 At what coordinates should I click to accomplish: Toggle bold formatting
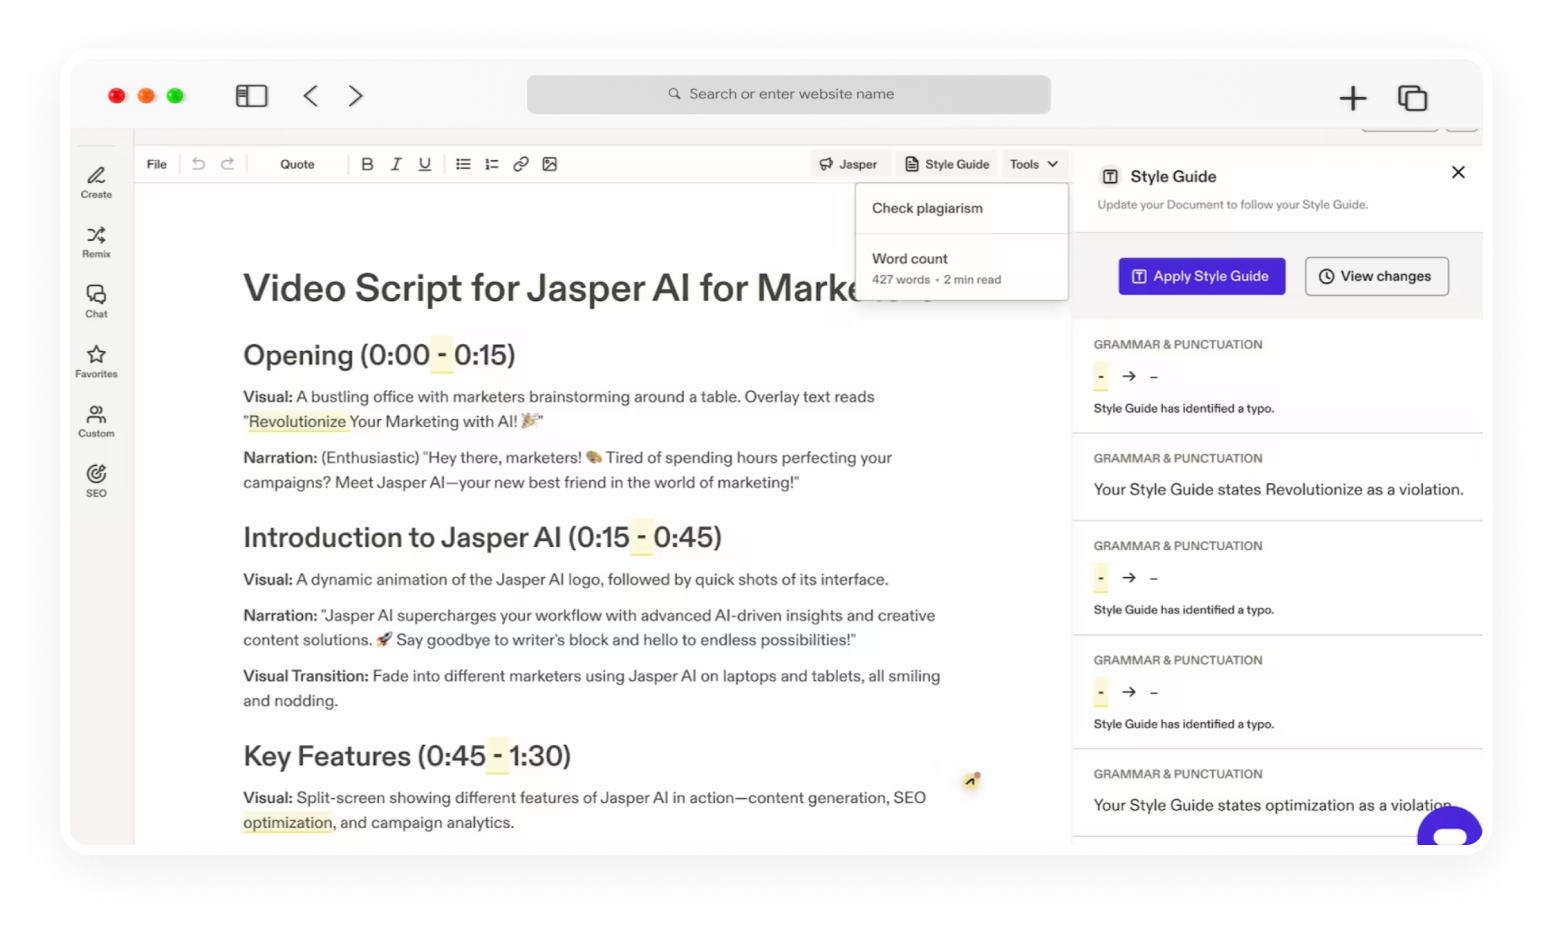[367, 164]
